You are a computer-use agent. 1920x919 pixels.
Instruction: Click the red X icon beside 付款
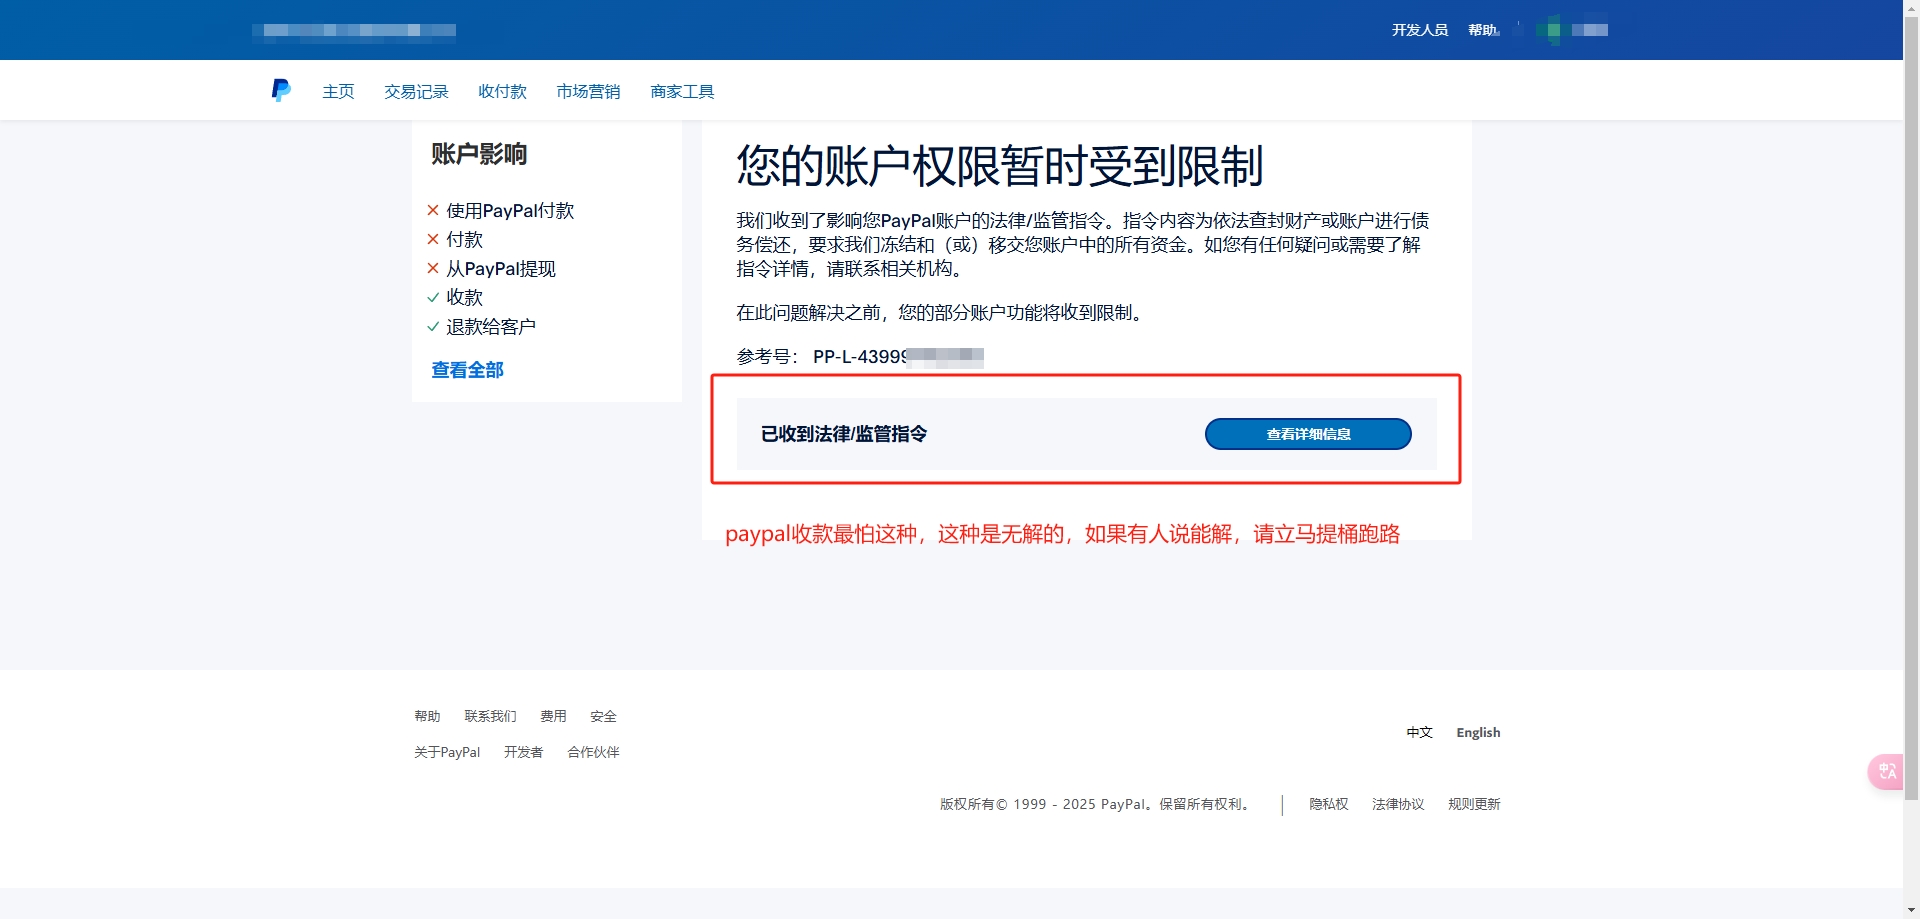(433, 240)
